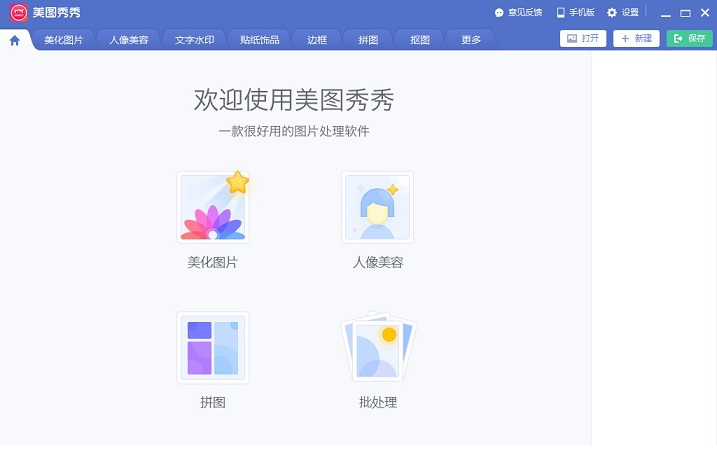The width and height of the screenshot is (717, 462).
Task: Select the 贴纸饰品 tab
Action: point(260,40)
